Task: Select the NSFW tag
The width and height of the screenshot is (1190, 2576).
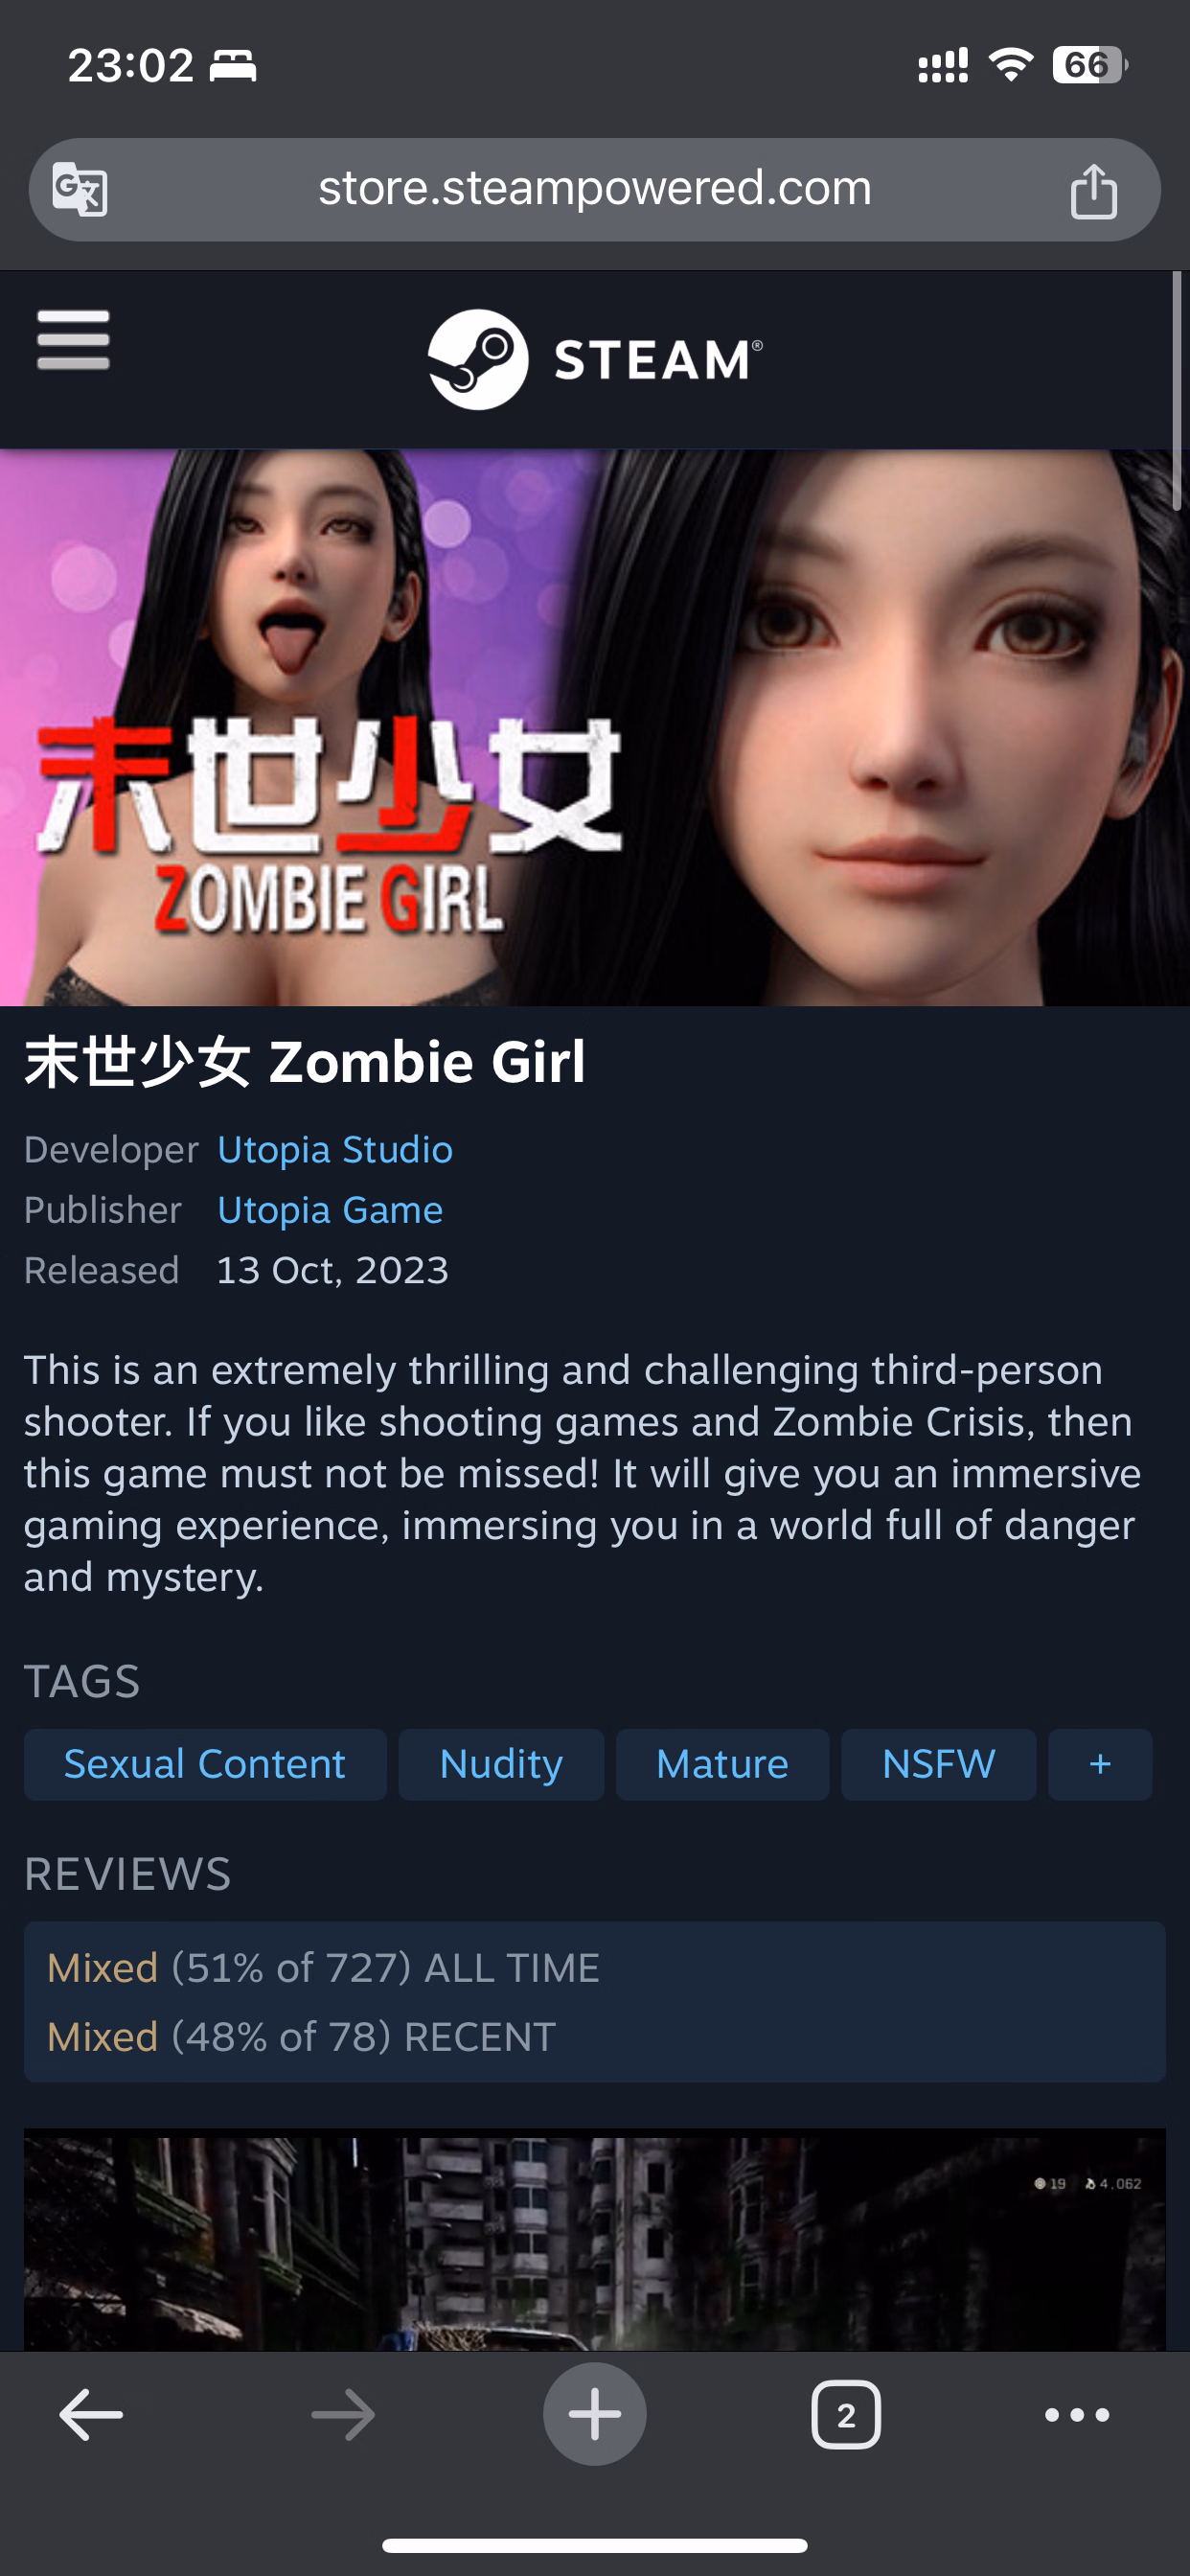Action: [938, 1764]
